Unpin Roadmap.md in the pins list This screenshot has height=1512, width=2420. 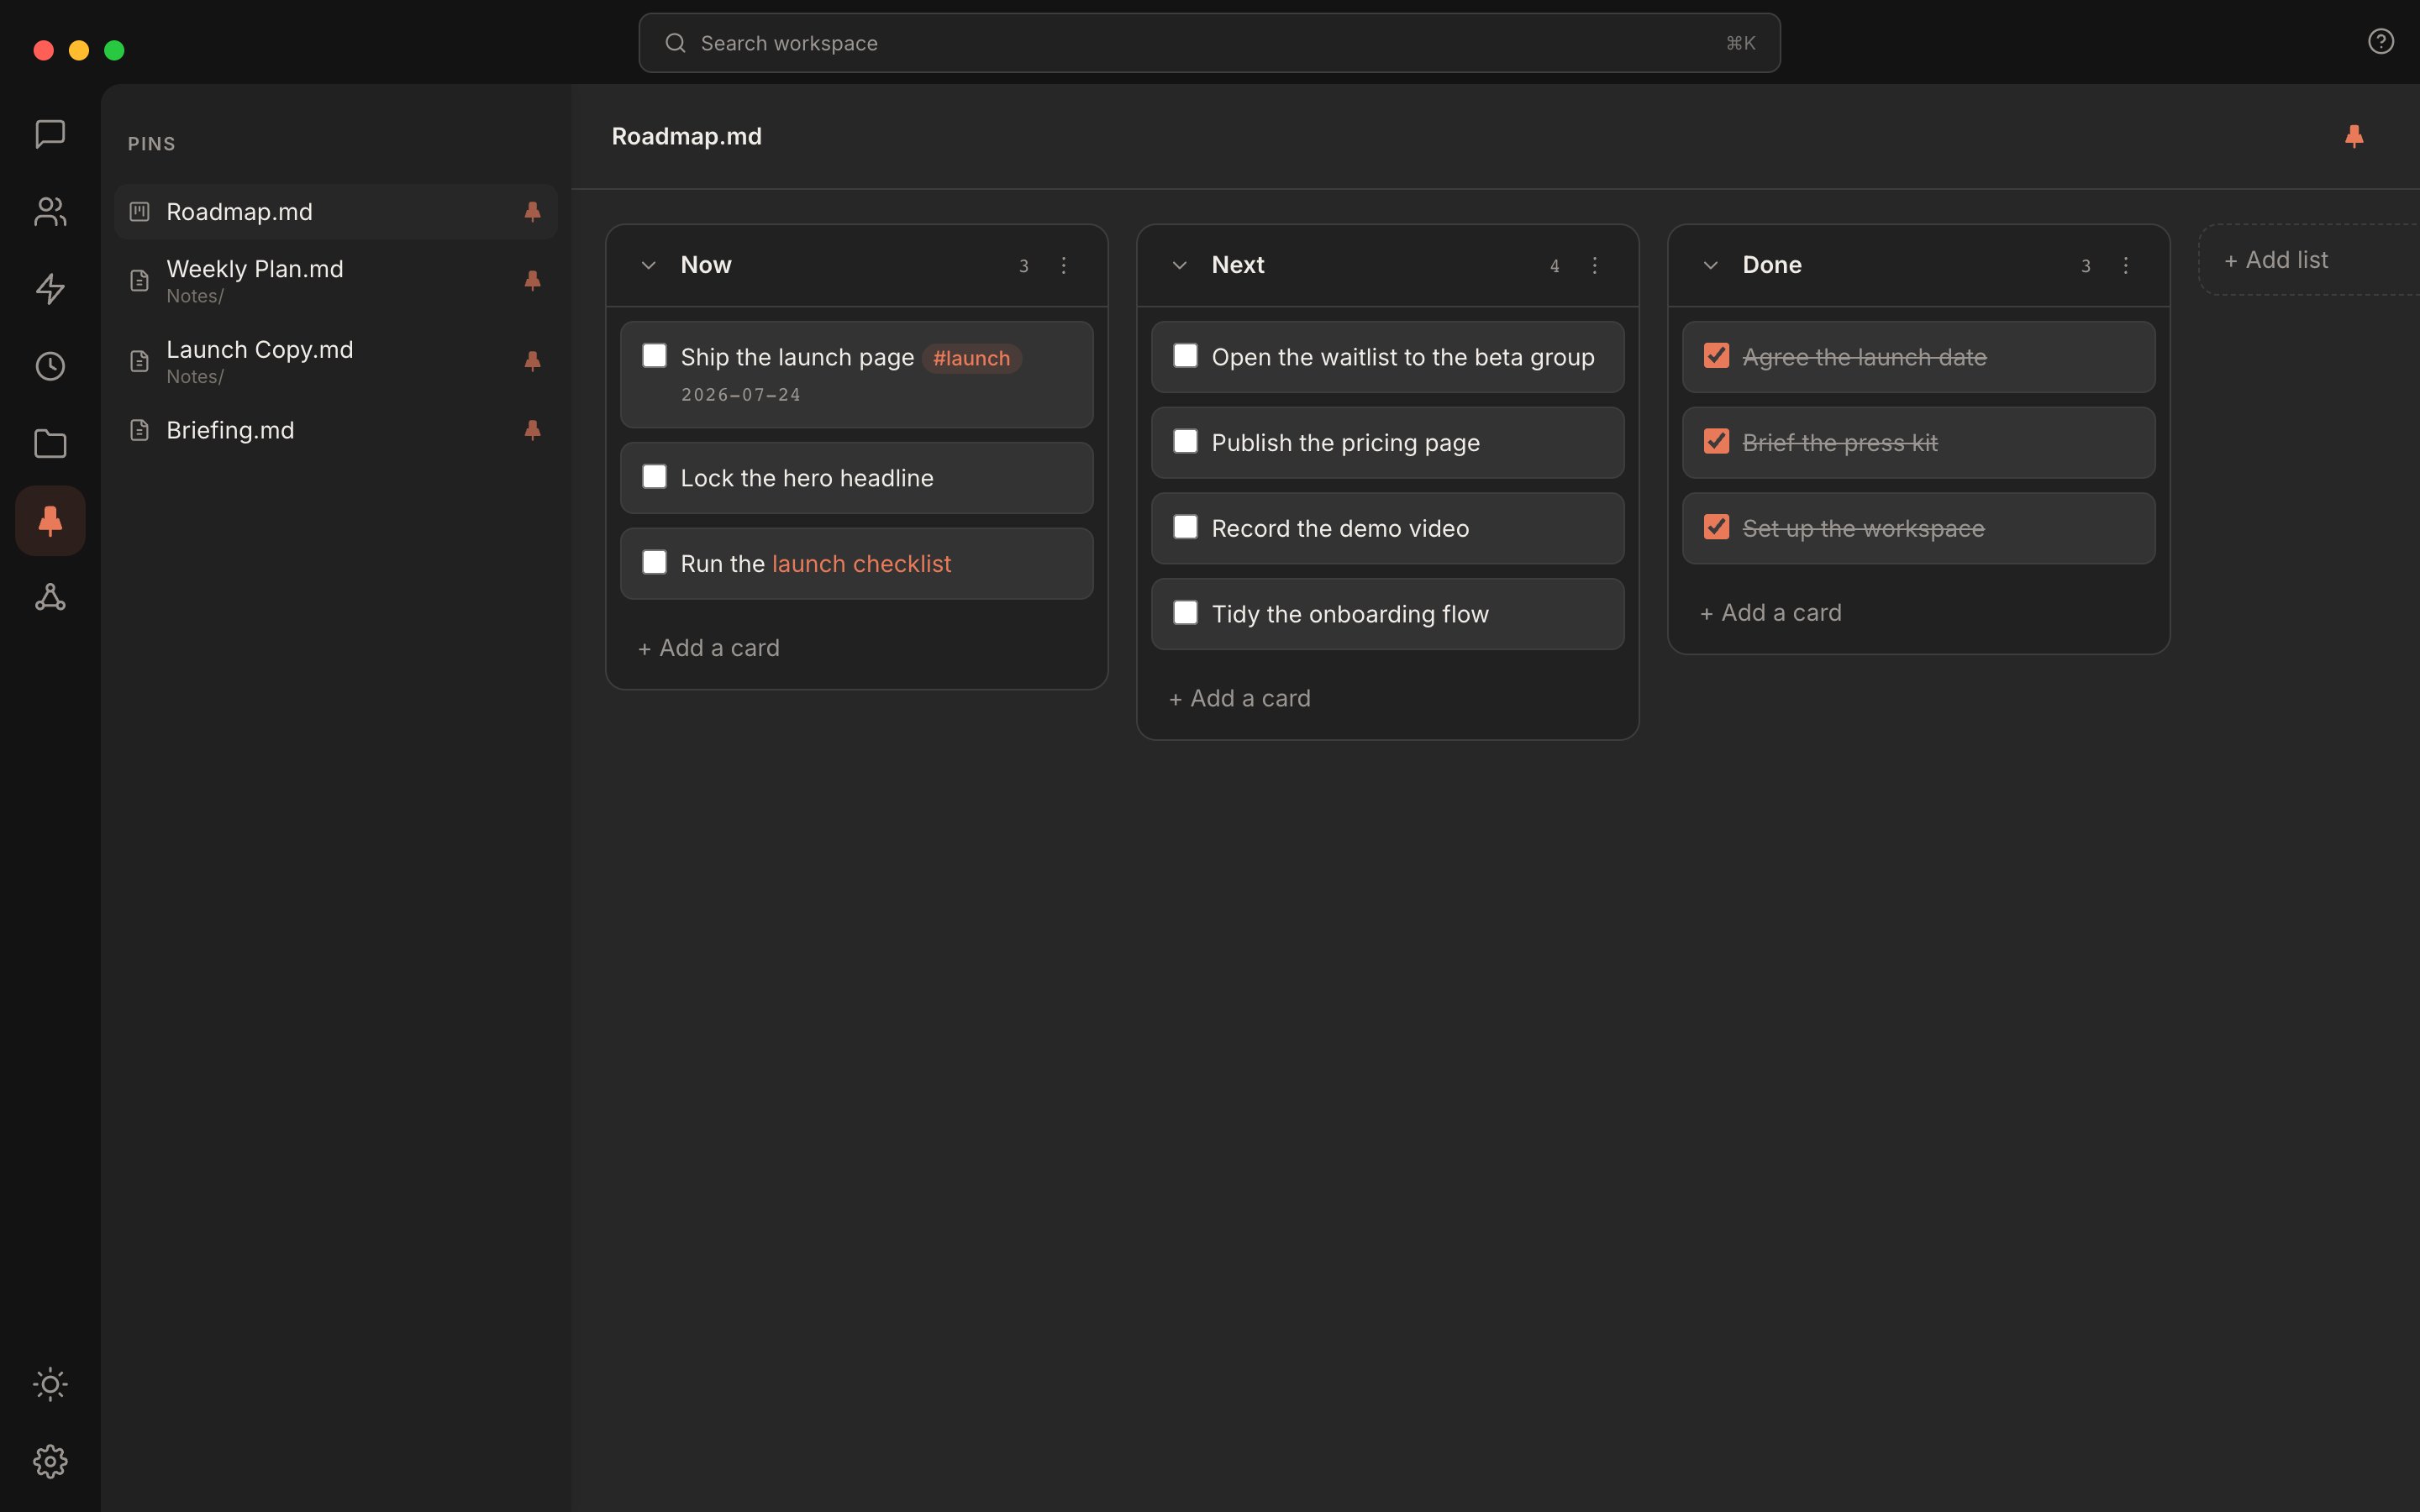pos(532,211)
